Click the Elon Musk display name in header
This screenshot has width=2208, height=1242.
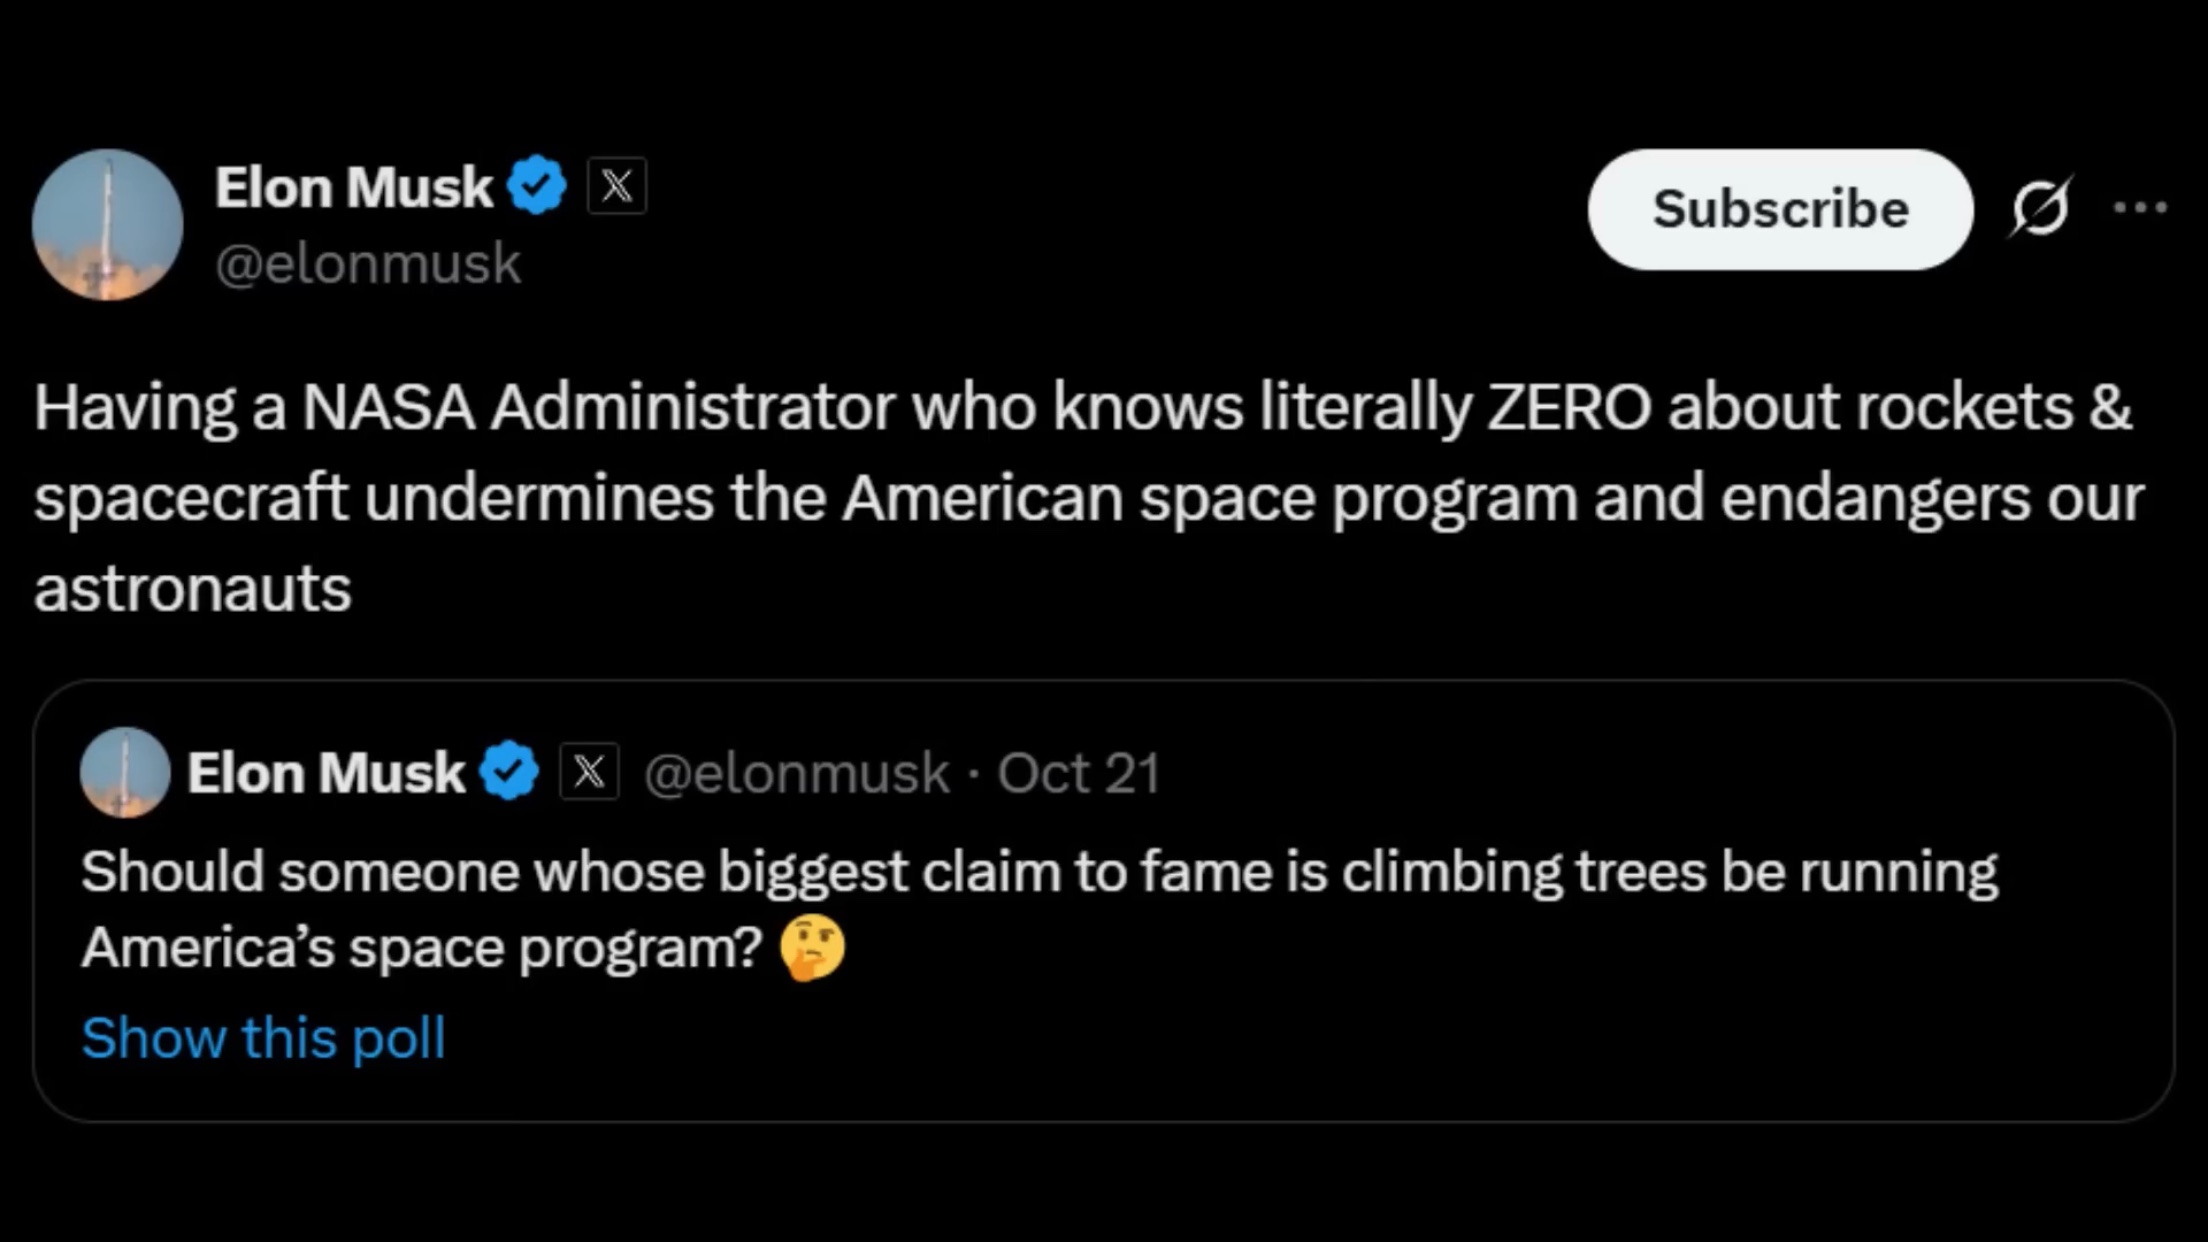point(353,187)
